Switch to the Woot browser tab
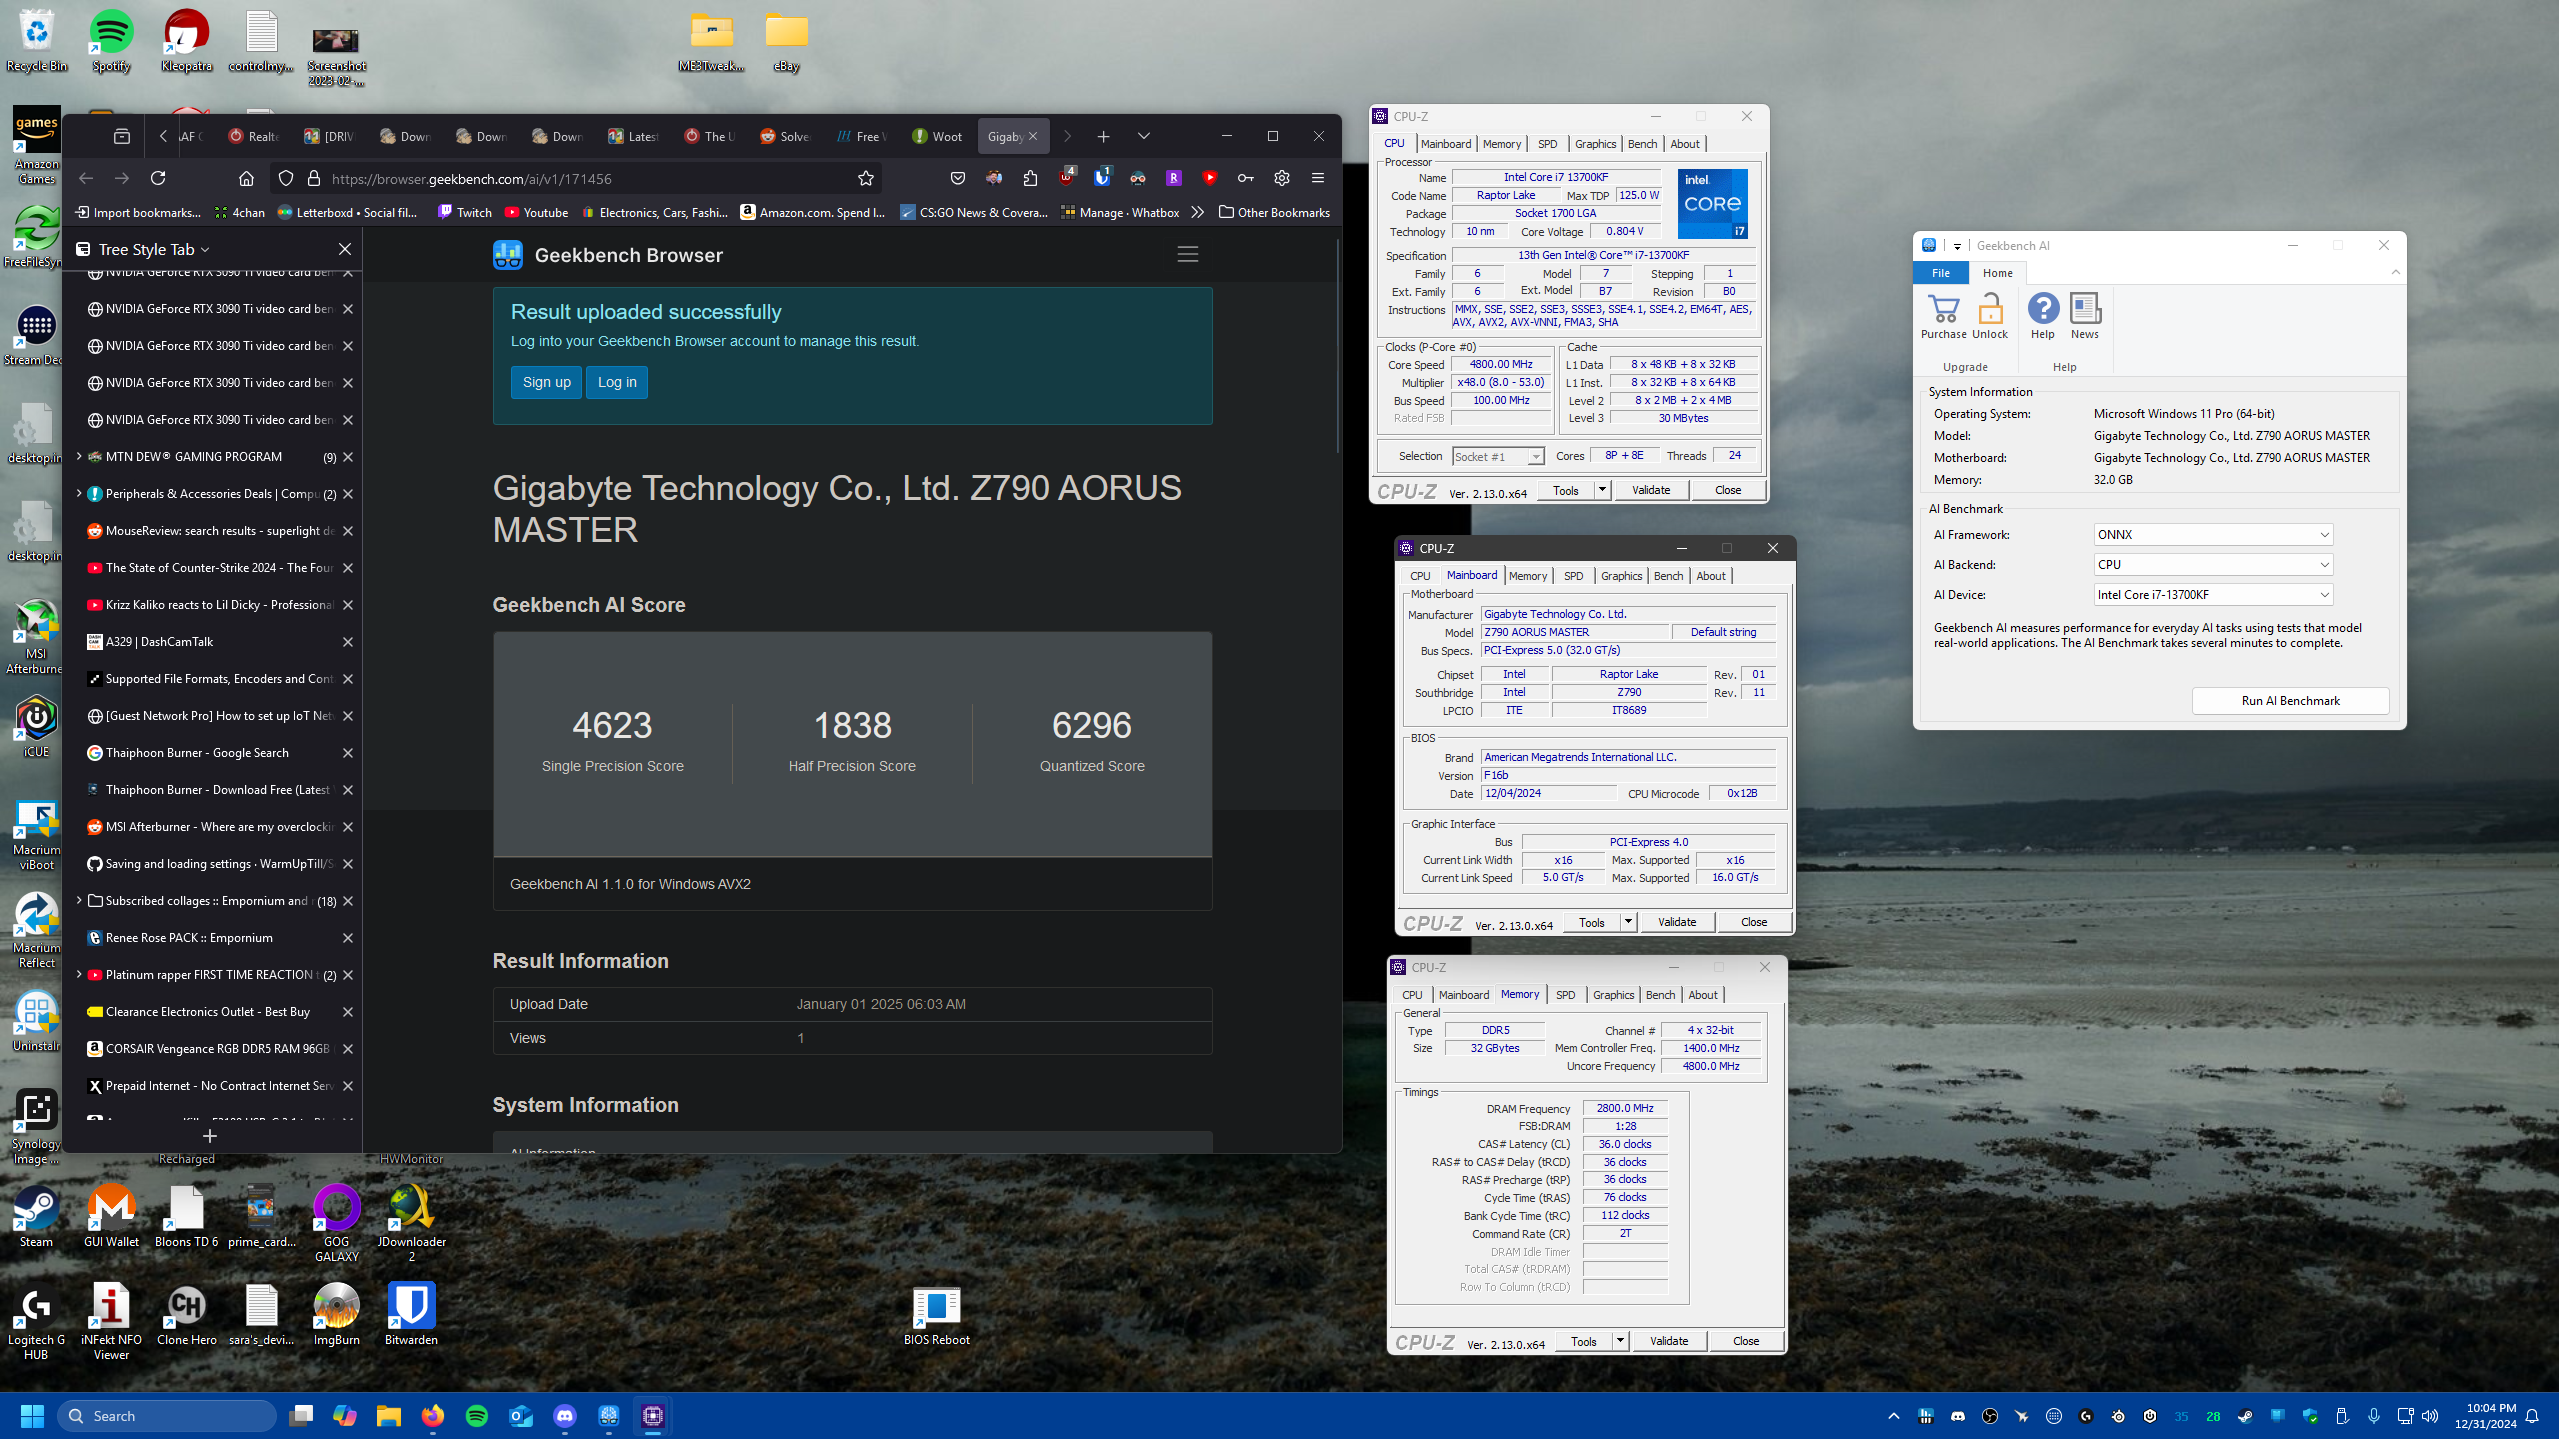 click(937, 136)
